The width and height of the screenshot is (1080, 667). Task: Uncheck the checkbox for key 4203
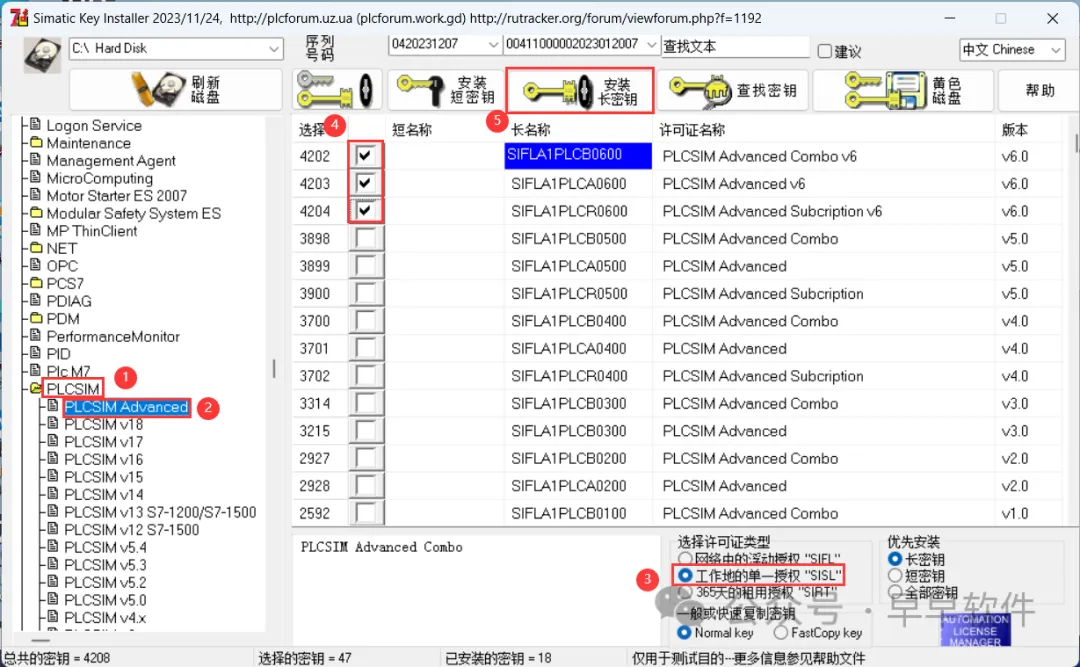(x=365, y=183)
